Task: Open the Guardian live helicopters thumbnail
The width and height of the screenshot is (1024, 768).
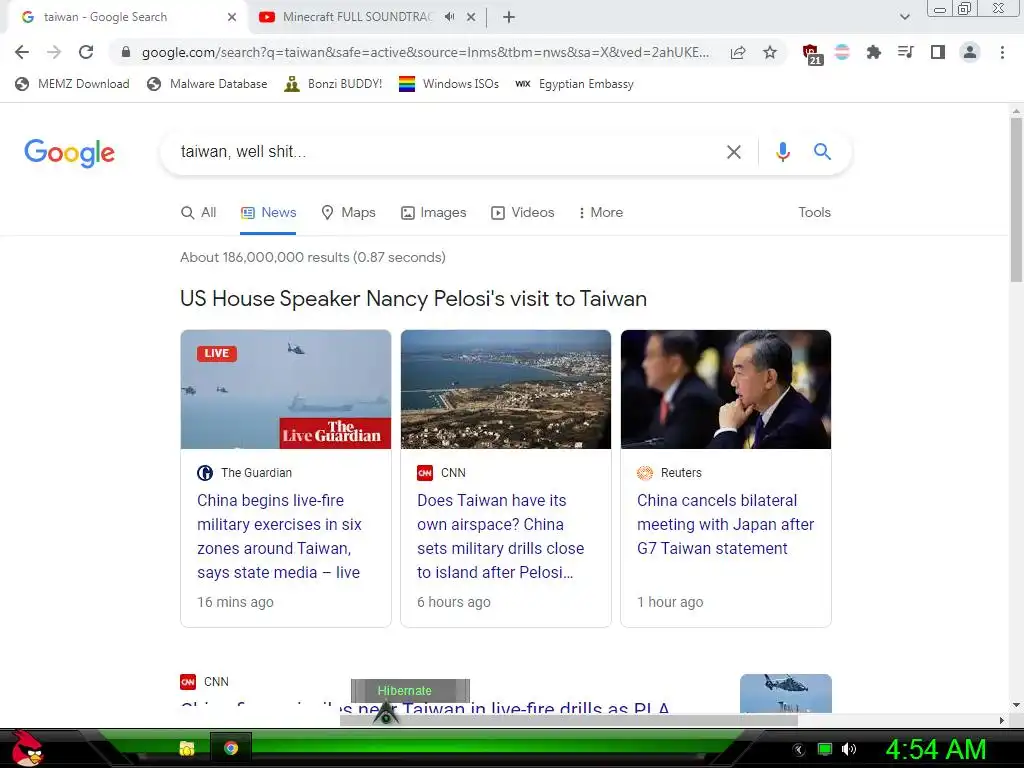Action: tap(286, 389)
